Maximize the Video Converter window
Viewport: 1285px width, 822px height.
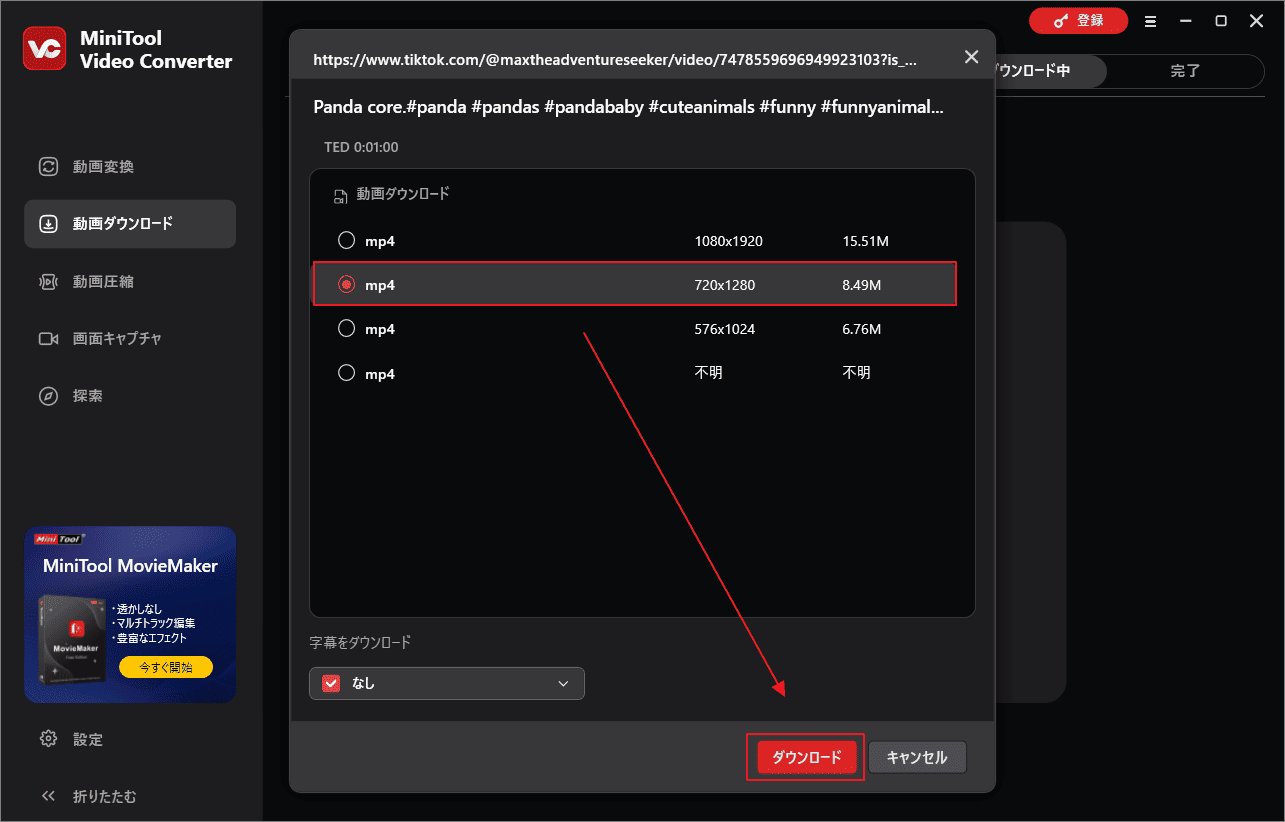click(1221, 21)
